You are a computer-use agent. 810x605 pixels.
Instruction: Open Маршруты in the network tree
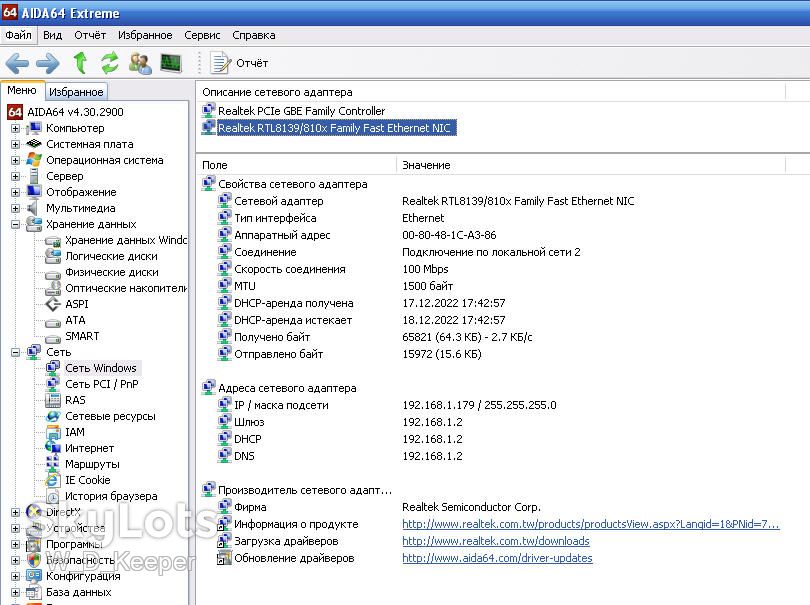tap(92, 464)
